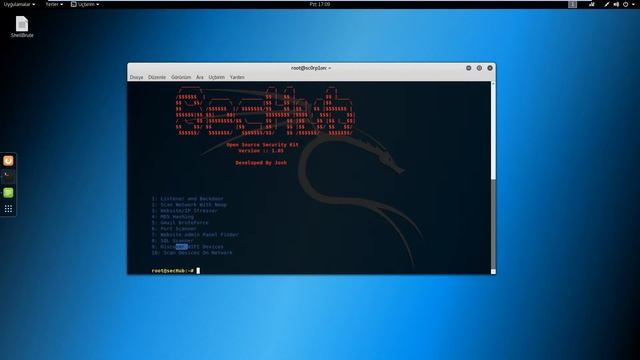Open the Uçbirim menu in terminal menubar
This screenshot has width=640, height=360.
pyautogui.click(x=216, y=77)
